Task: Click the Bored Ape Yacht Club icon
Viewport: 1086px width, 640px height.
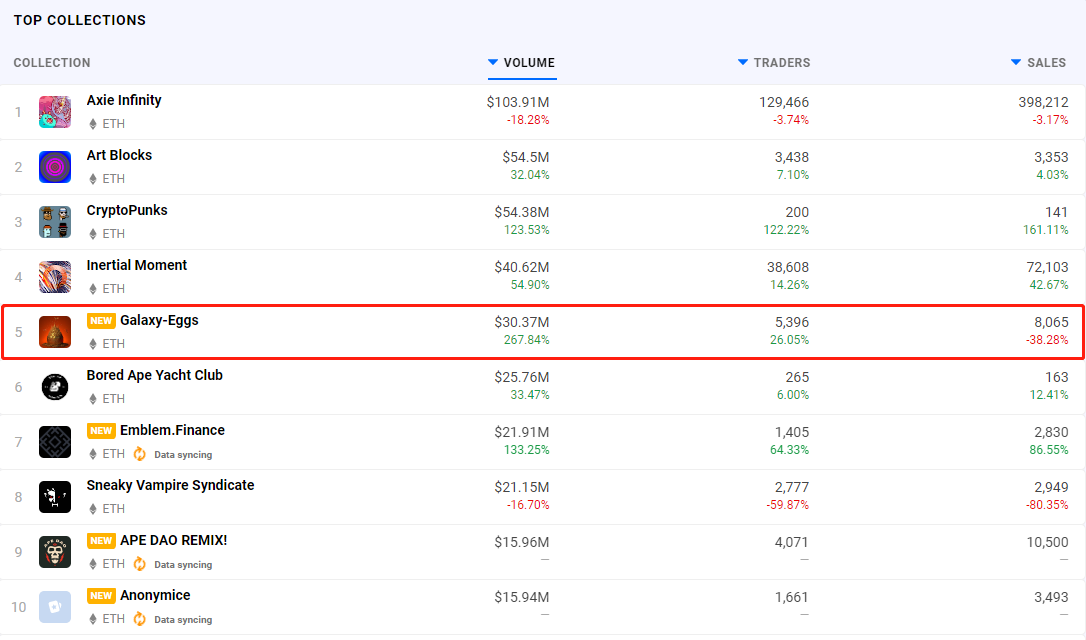Action: pos(55,387)
